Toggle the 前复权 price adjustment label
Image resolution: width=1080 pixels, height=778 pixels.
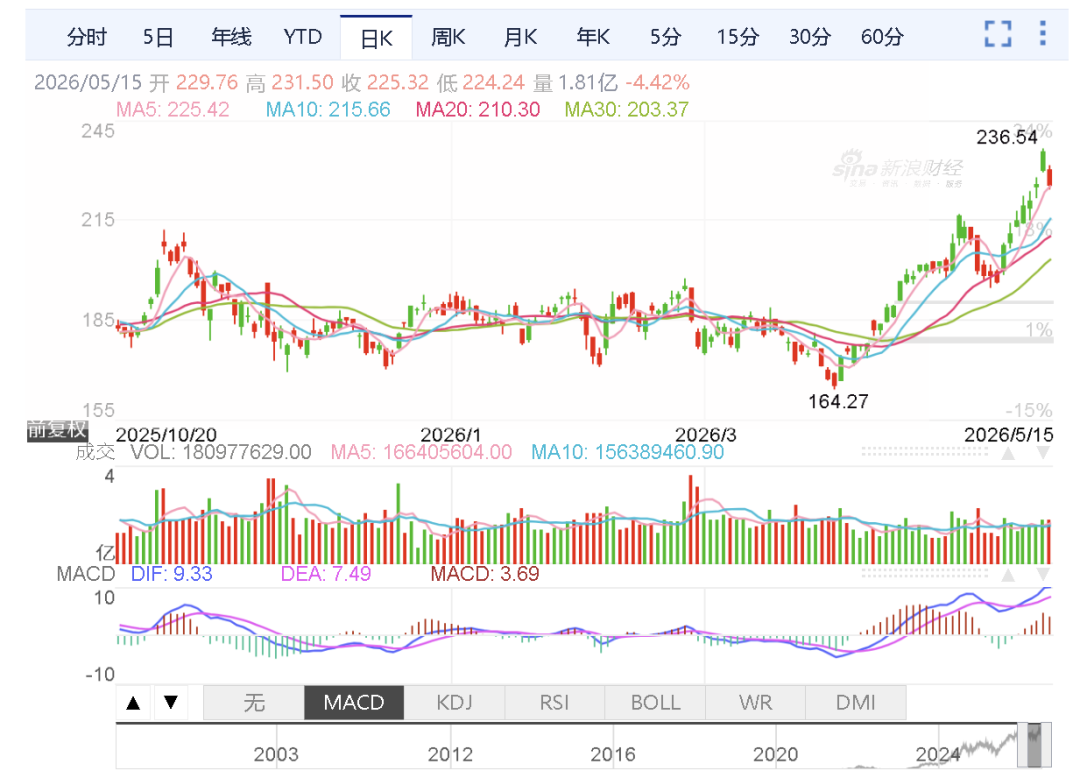click(x=57, y=430)
